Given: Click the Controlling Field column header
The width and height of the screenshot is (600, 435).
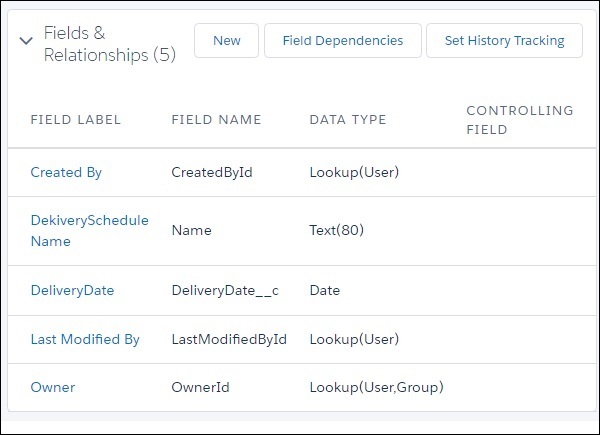Looking at the screenshot, I should coord(519,119).
